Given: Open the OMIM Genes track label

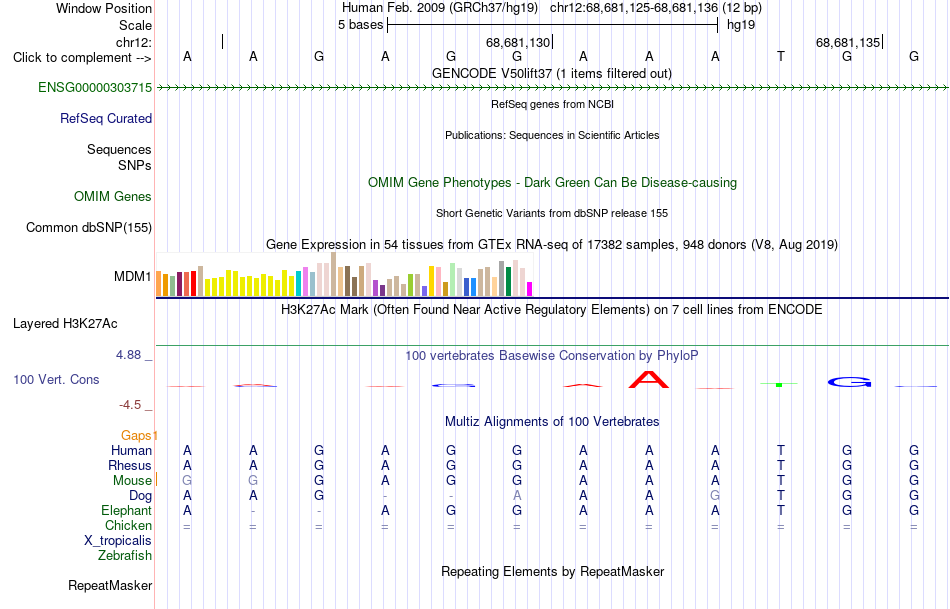Looking at the screenshot, I should pyautogui.click(x=113, y=196).
